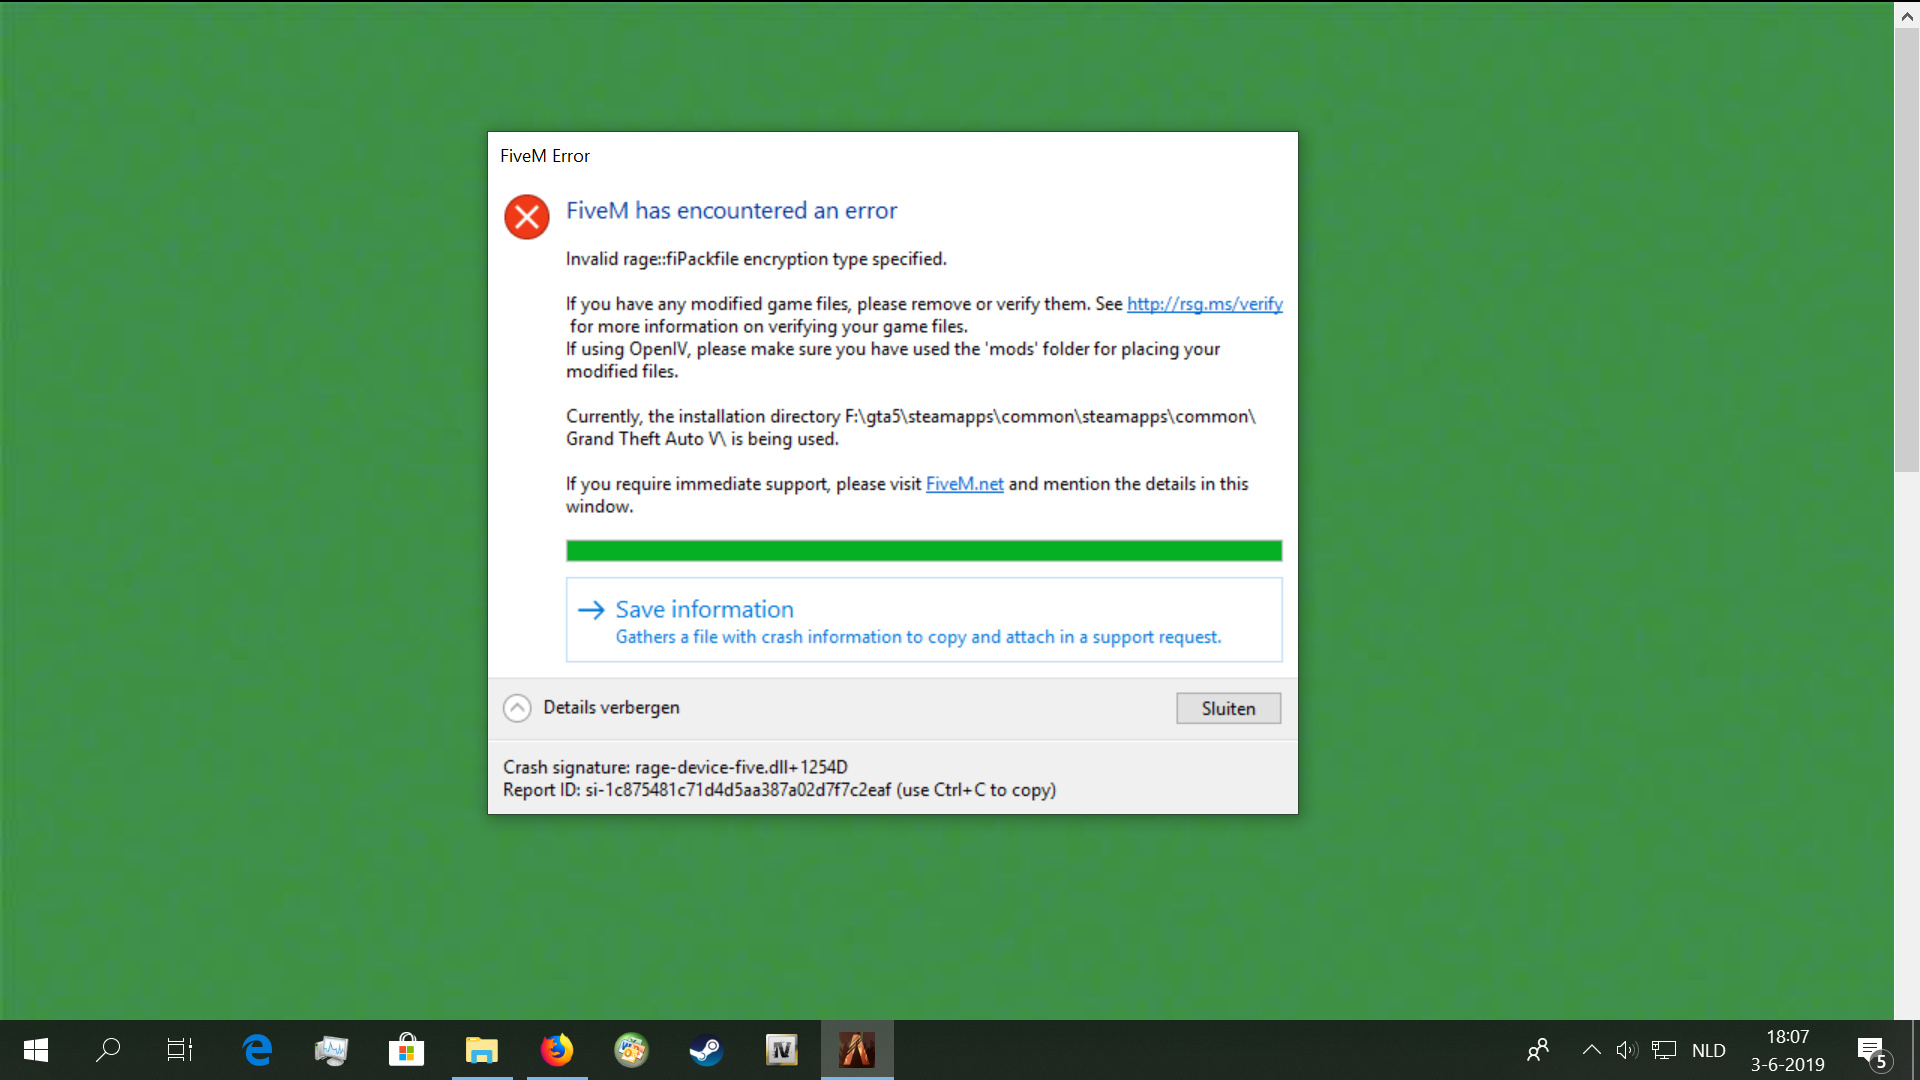
Task: Click the FiveM icon in taskbar
Action: [857, 1049]
